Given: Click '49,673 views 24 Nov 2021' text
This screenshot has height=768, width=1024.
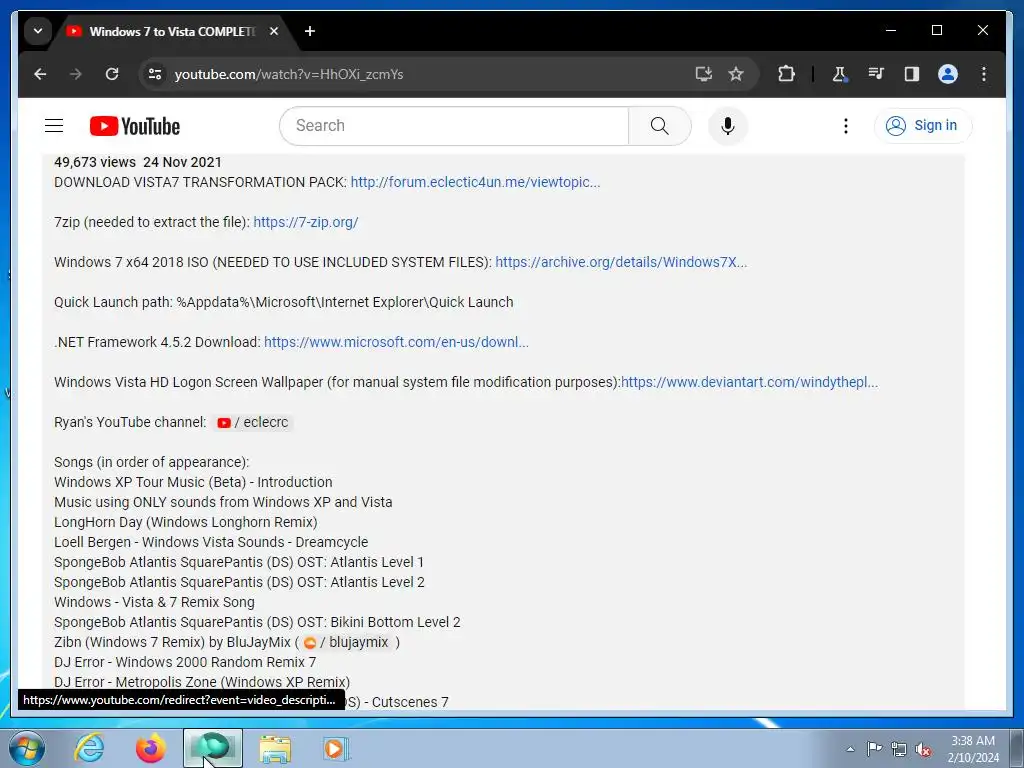Looking at the screenshot, I should coord(138,162).
